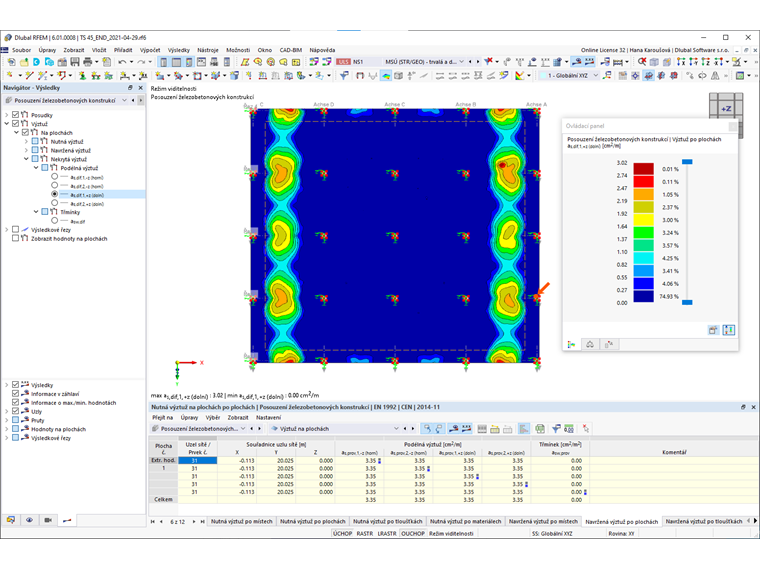760x570 pixels.
Task: Click the red X filter icon
Action: click(489, 61)
